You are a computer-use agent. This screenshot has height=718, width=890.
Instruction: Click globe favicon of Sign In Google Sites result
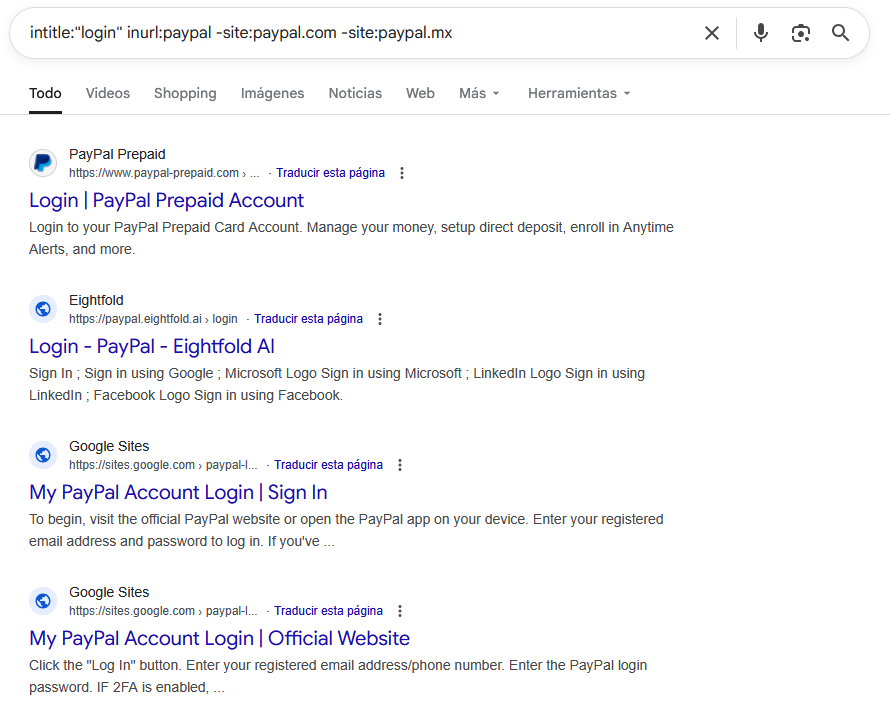[43, 455]
